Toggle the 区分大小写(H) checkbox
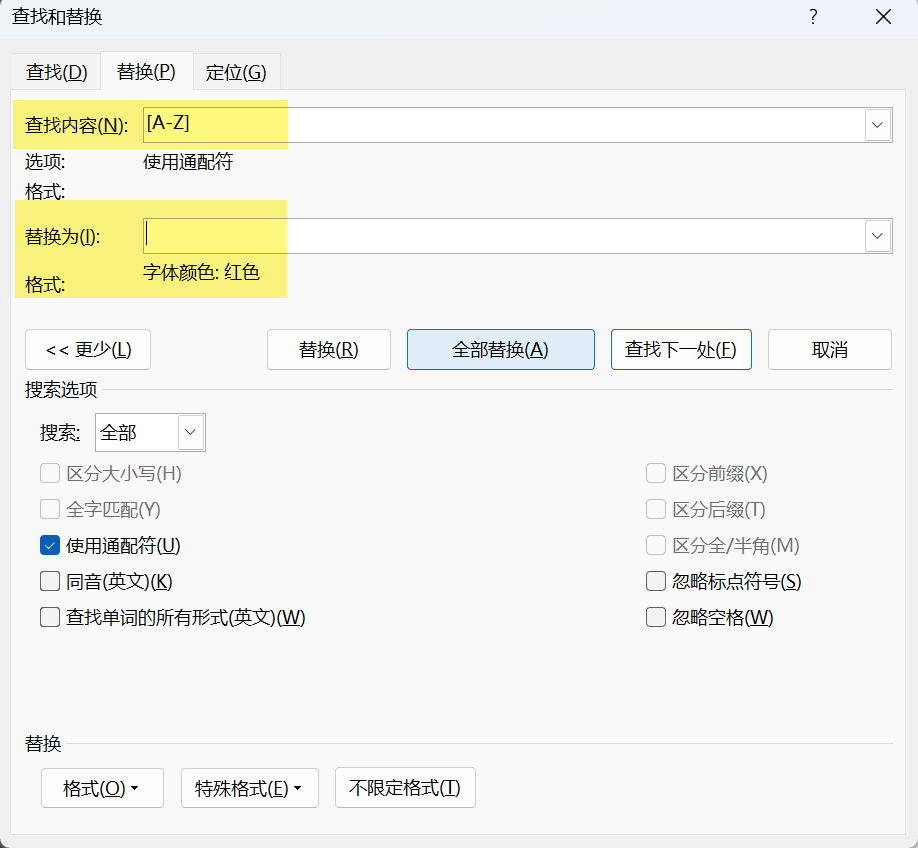 click(50, 473)
